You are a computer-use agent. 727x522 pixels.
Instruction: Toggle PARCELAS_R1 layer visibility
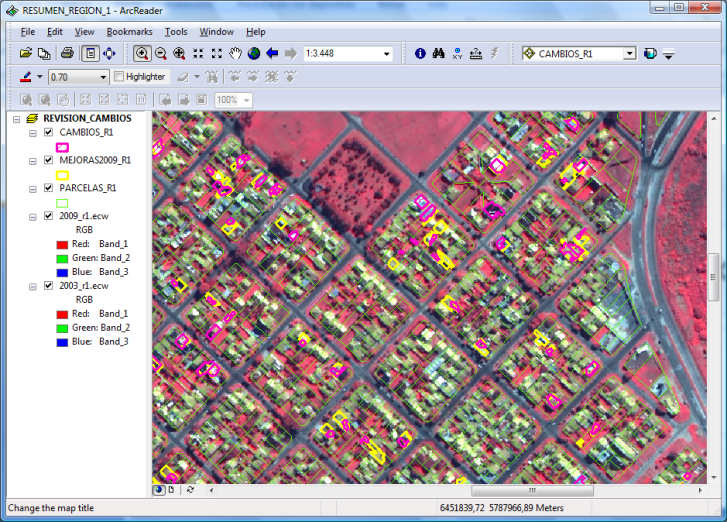click(x=48, y=188)
